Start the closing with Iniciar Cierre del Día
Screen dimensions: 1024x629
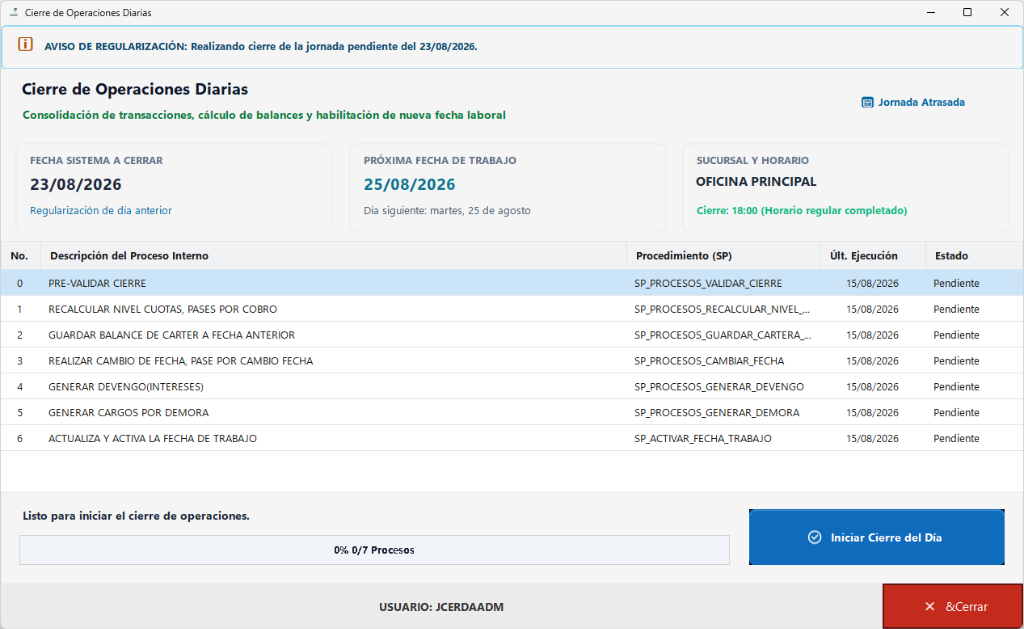point(876,537)
